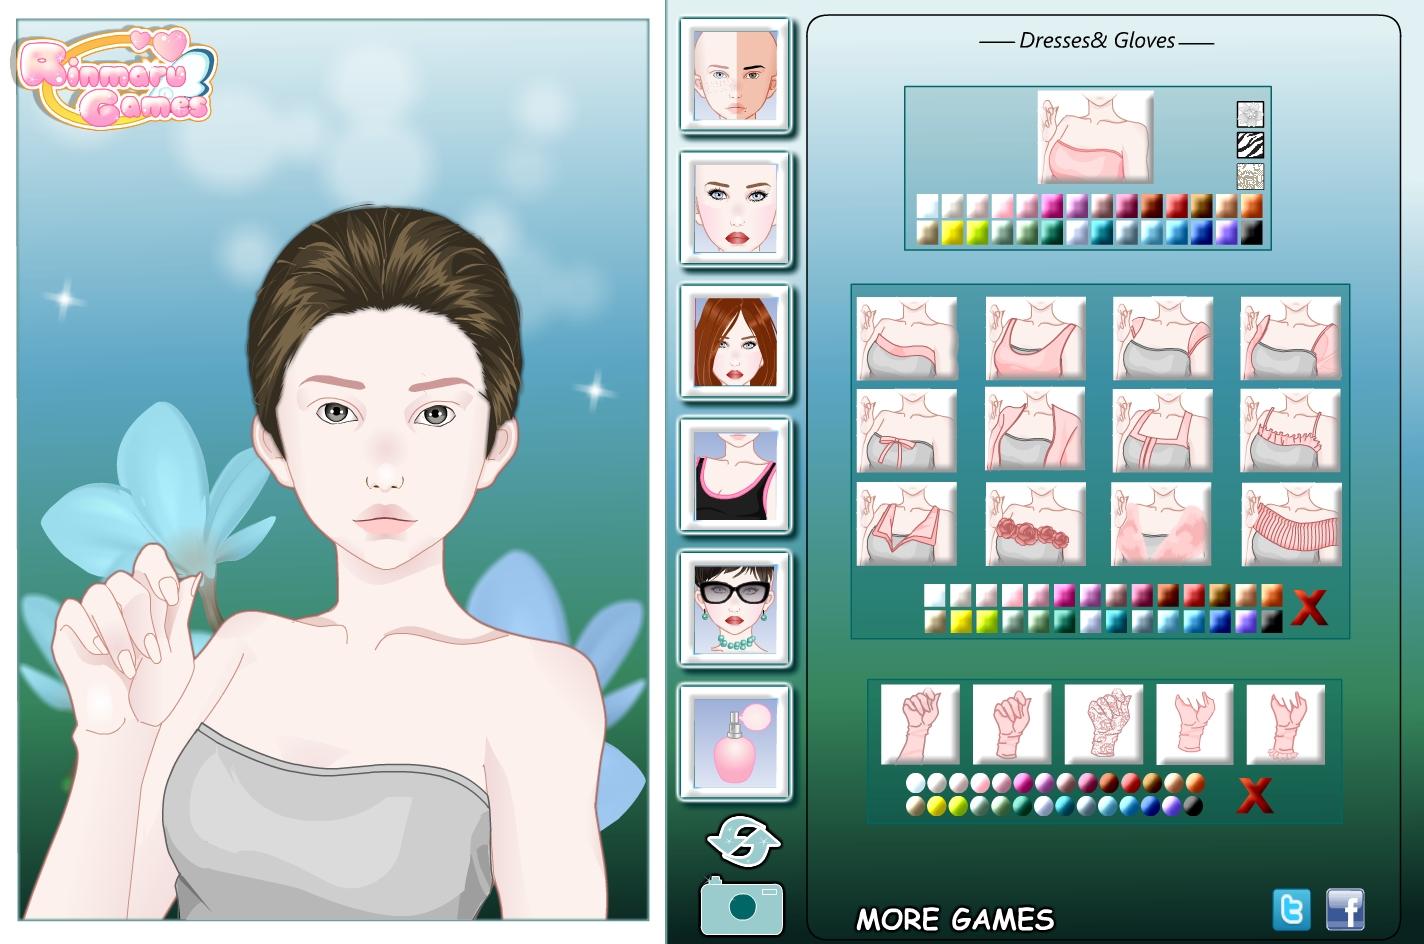Choose the pink fur stole option
Screen dimensions: 1424x944
click(x=1161, y=524)
